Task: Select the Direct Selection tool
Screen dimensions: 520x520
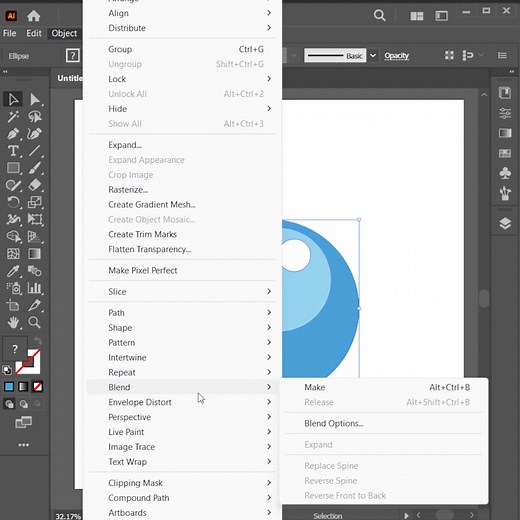Action: coord(34,99)
